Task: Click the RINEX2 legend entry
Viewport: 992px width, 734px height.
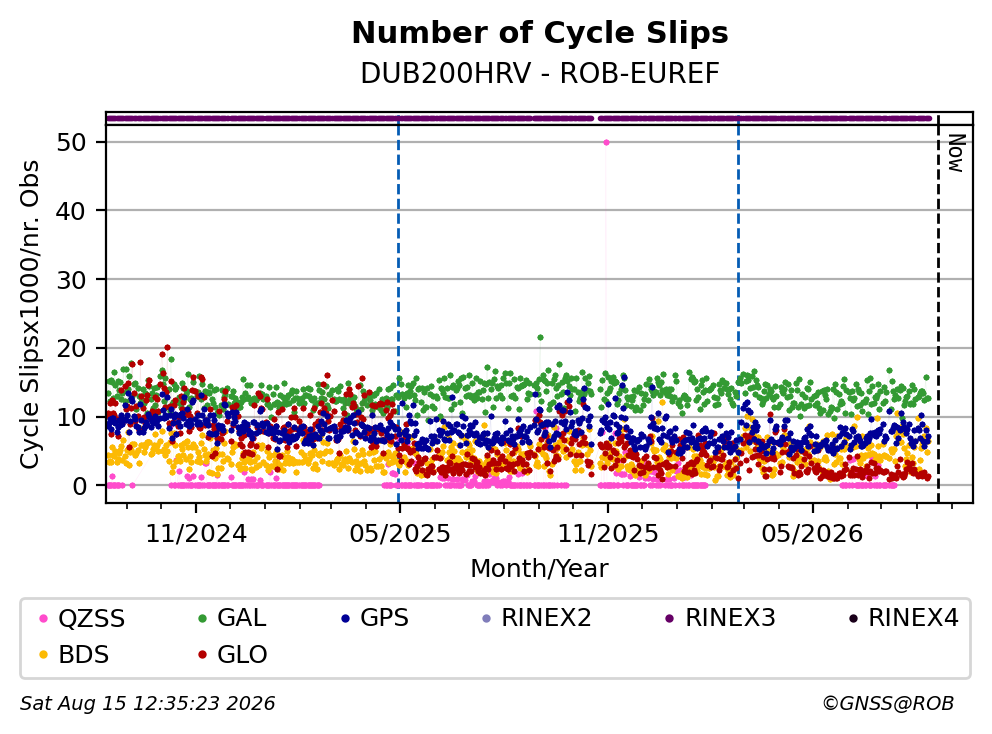Action: click(x=536, y=618)
